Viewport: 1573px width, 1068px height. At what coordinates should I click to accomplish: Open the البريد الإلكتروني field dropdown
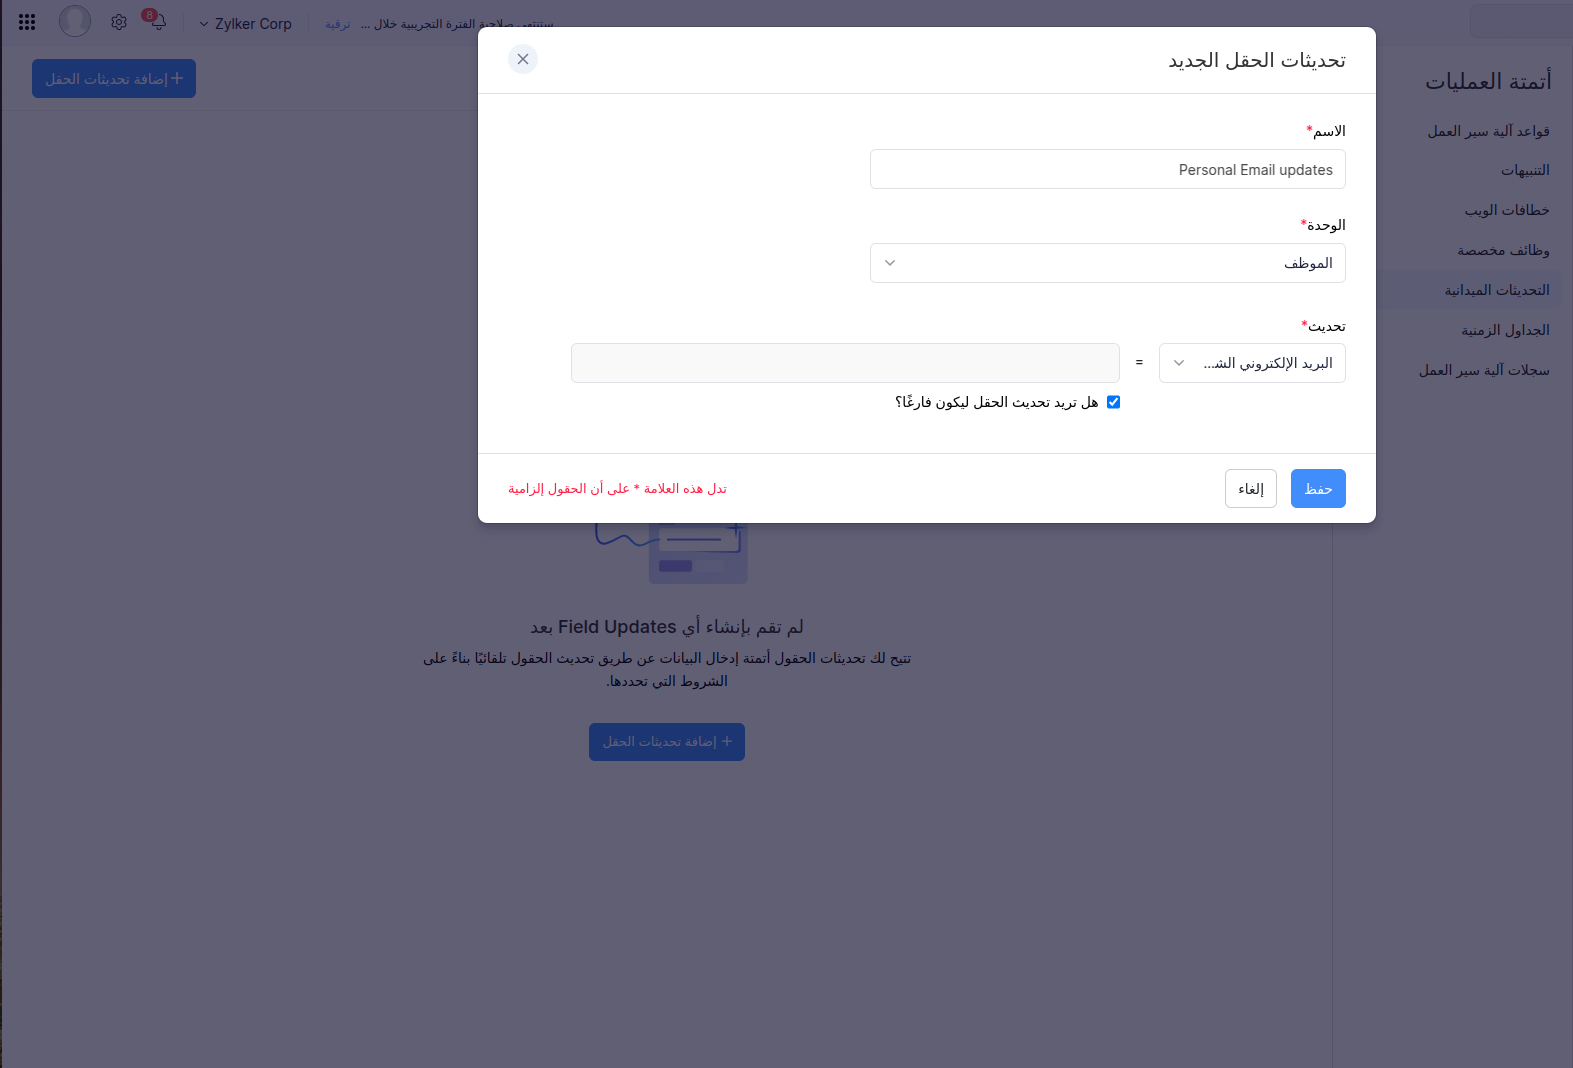pyautogui.click(x=1251, y=363)
